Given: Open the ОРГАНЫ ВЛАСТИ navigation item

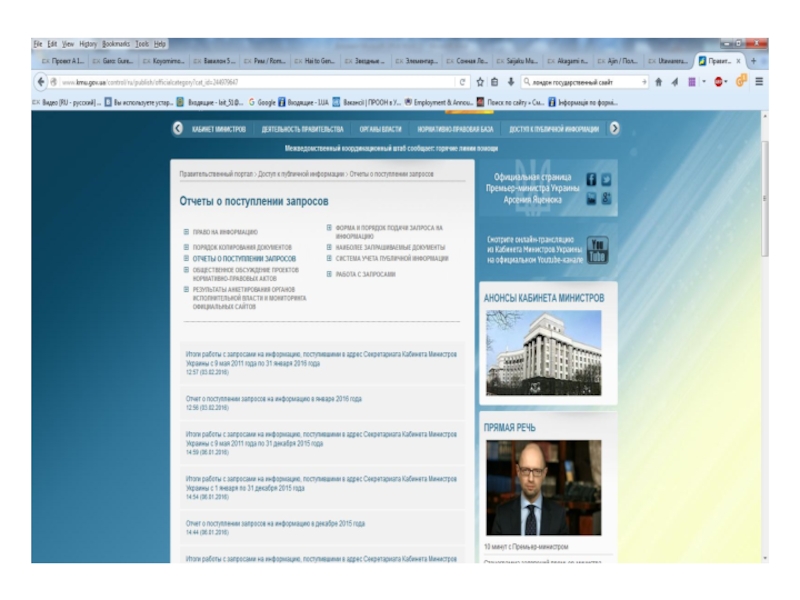Looking at the screenshot, I should click(x=380, y=129).
